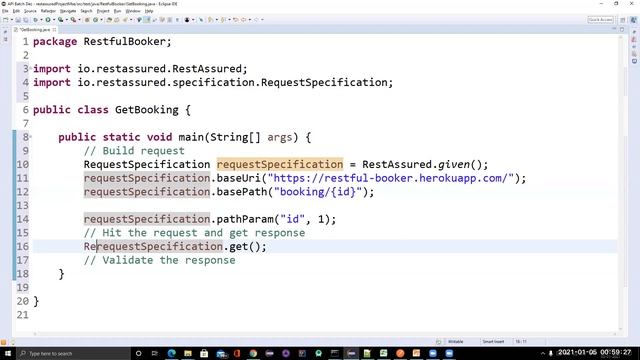Click the Coverage toolbar icon
The width and height of the screenshot is (640, 360).
coord(60,20)
